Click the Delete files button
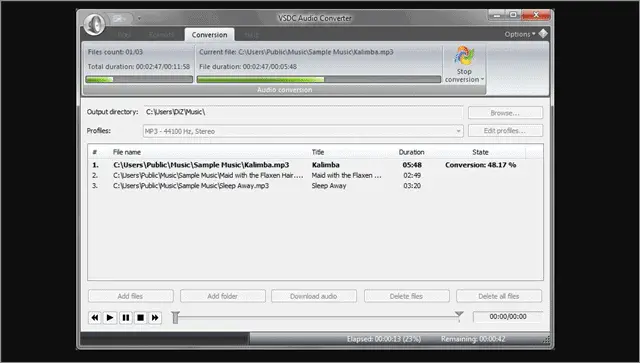Viewport: 640px width, 363px height. point(407,296)
